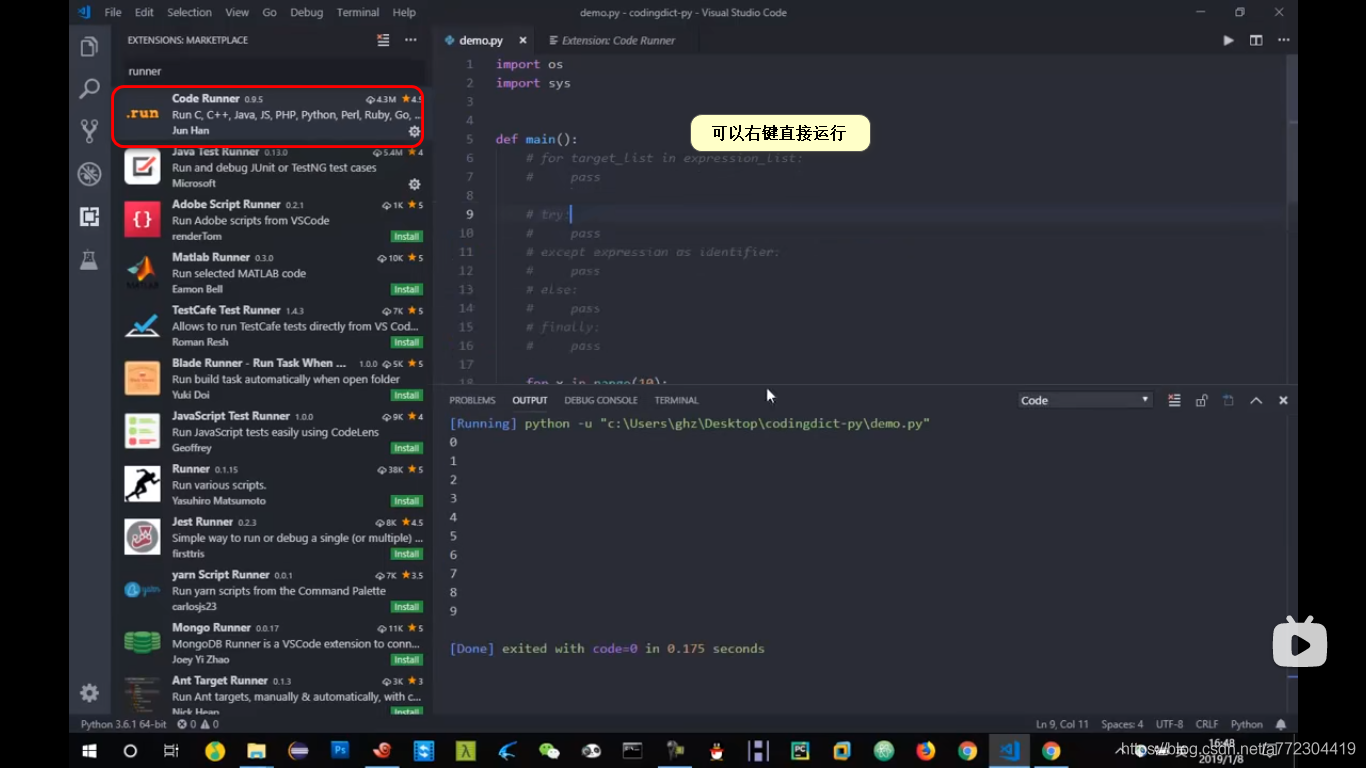
Task: Open the File menu
Action: click(113, 12)
